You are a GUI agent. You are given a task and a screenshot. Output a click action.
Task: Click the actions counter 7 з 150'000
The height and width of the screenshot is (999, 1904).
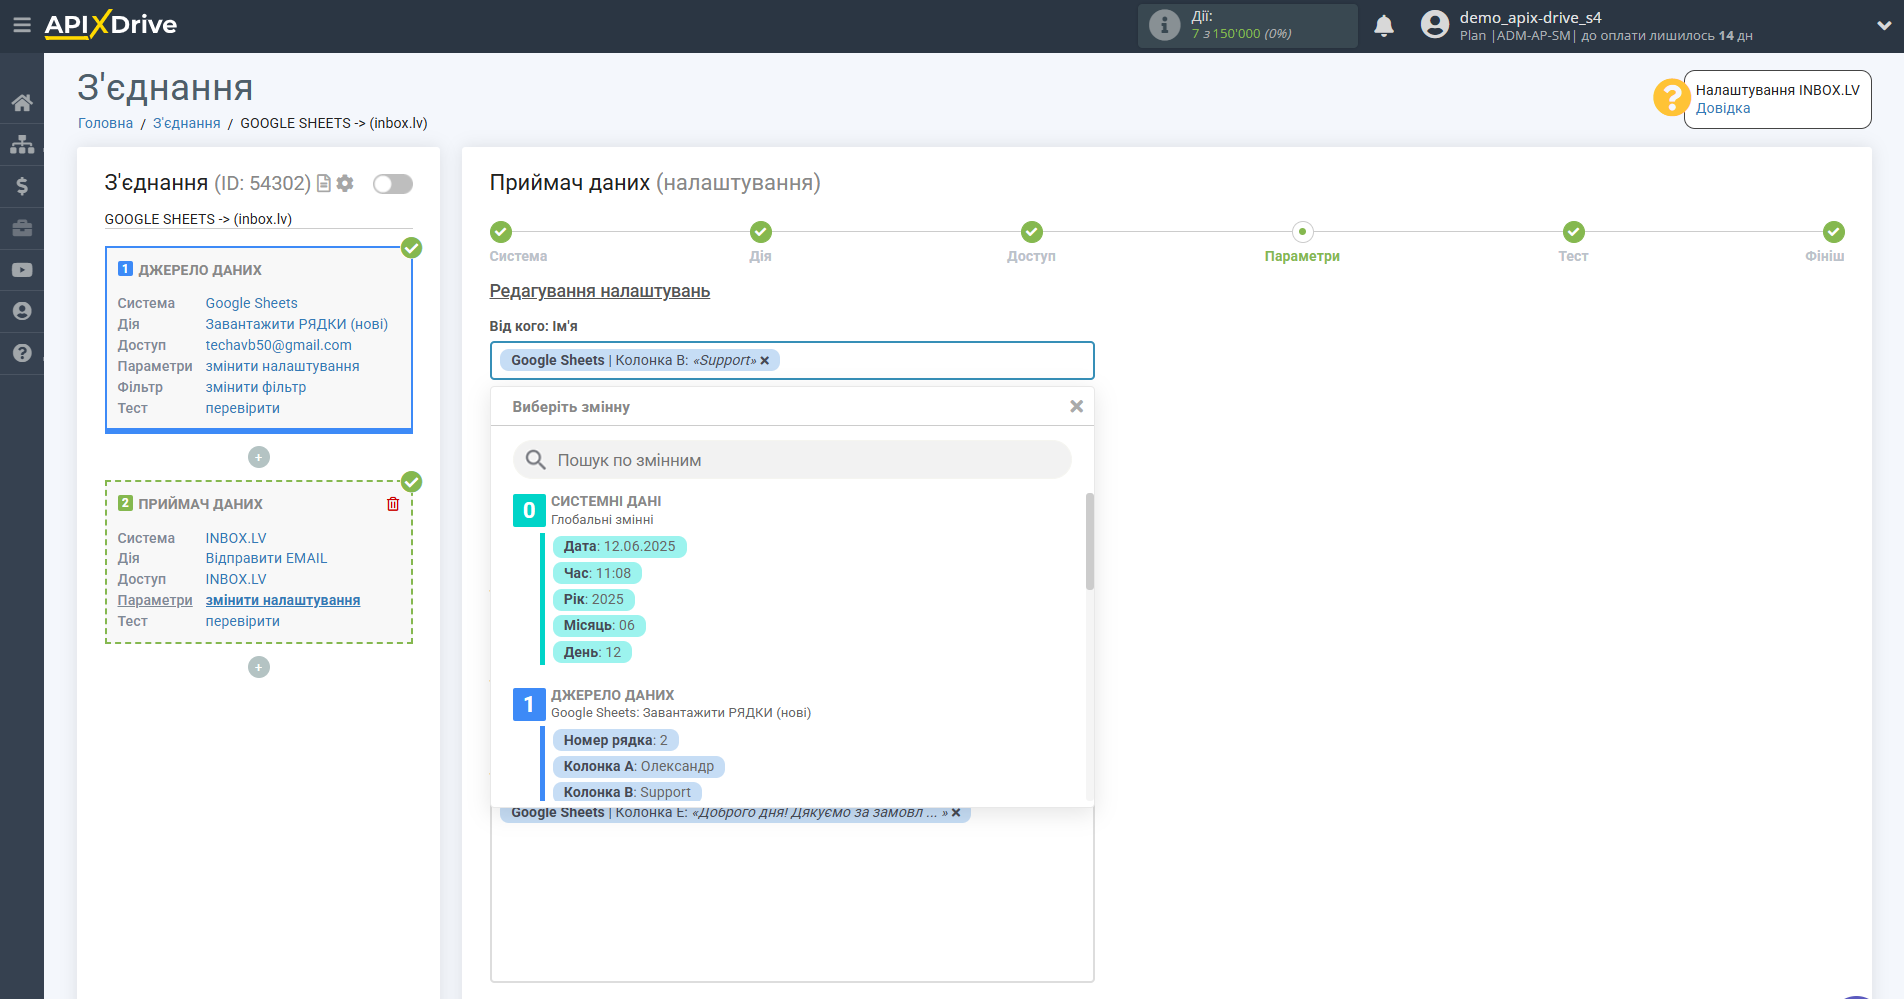(1242, 34)
